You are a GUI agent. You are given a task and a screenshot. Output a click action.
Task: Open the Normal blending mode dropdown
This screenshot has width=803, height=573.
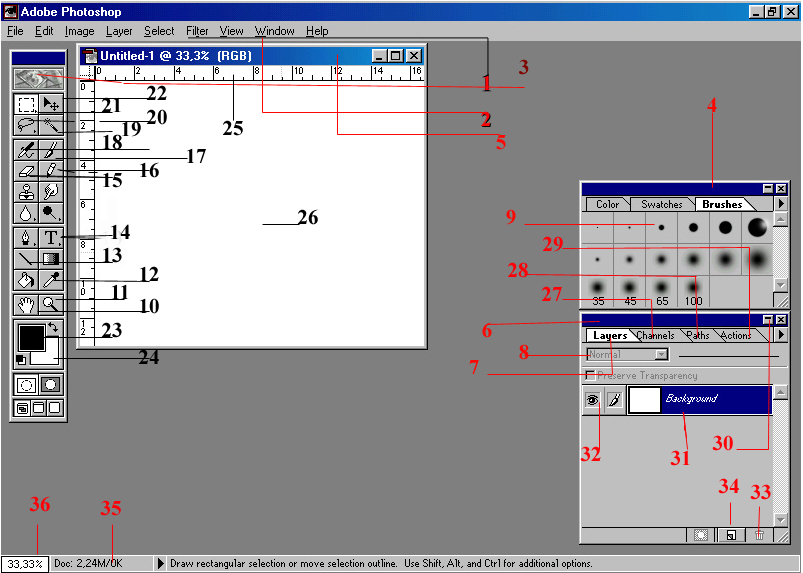(x=628, y=354)
